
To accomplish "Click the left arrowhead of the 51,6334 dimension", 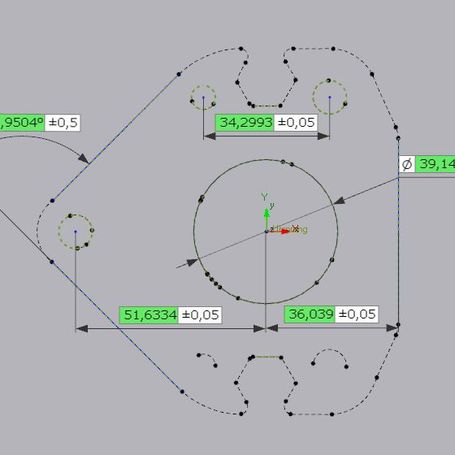I will click(82, 329).
